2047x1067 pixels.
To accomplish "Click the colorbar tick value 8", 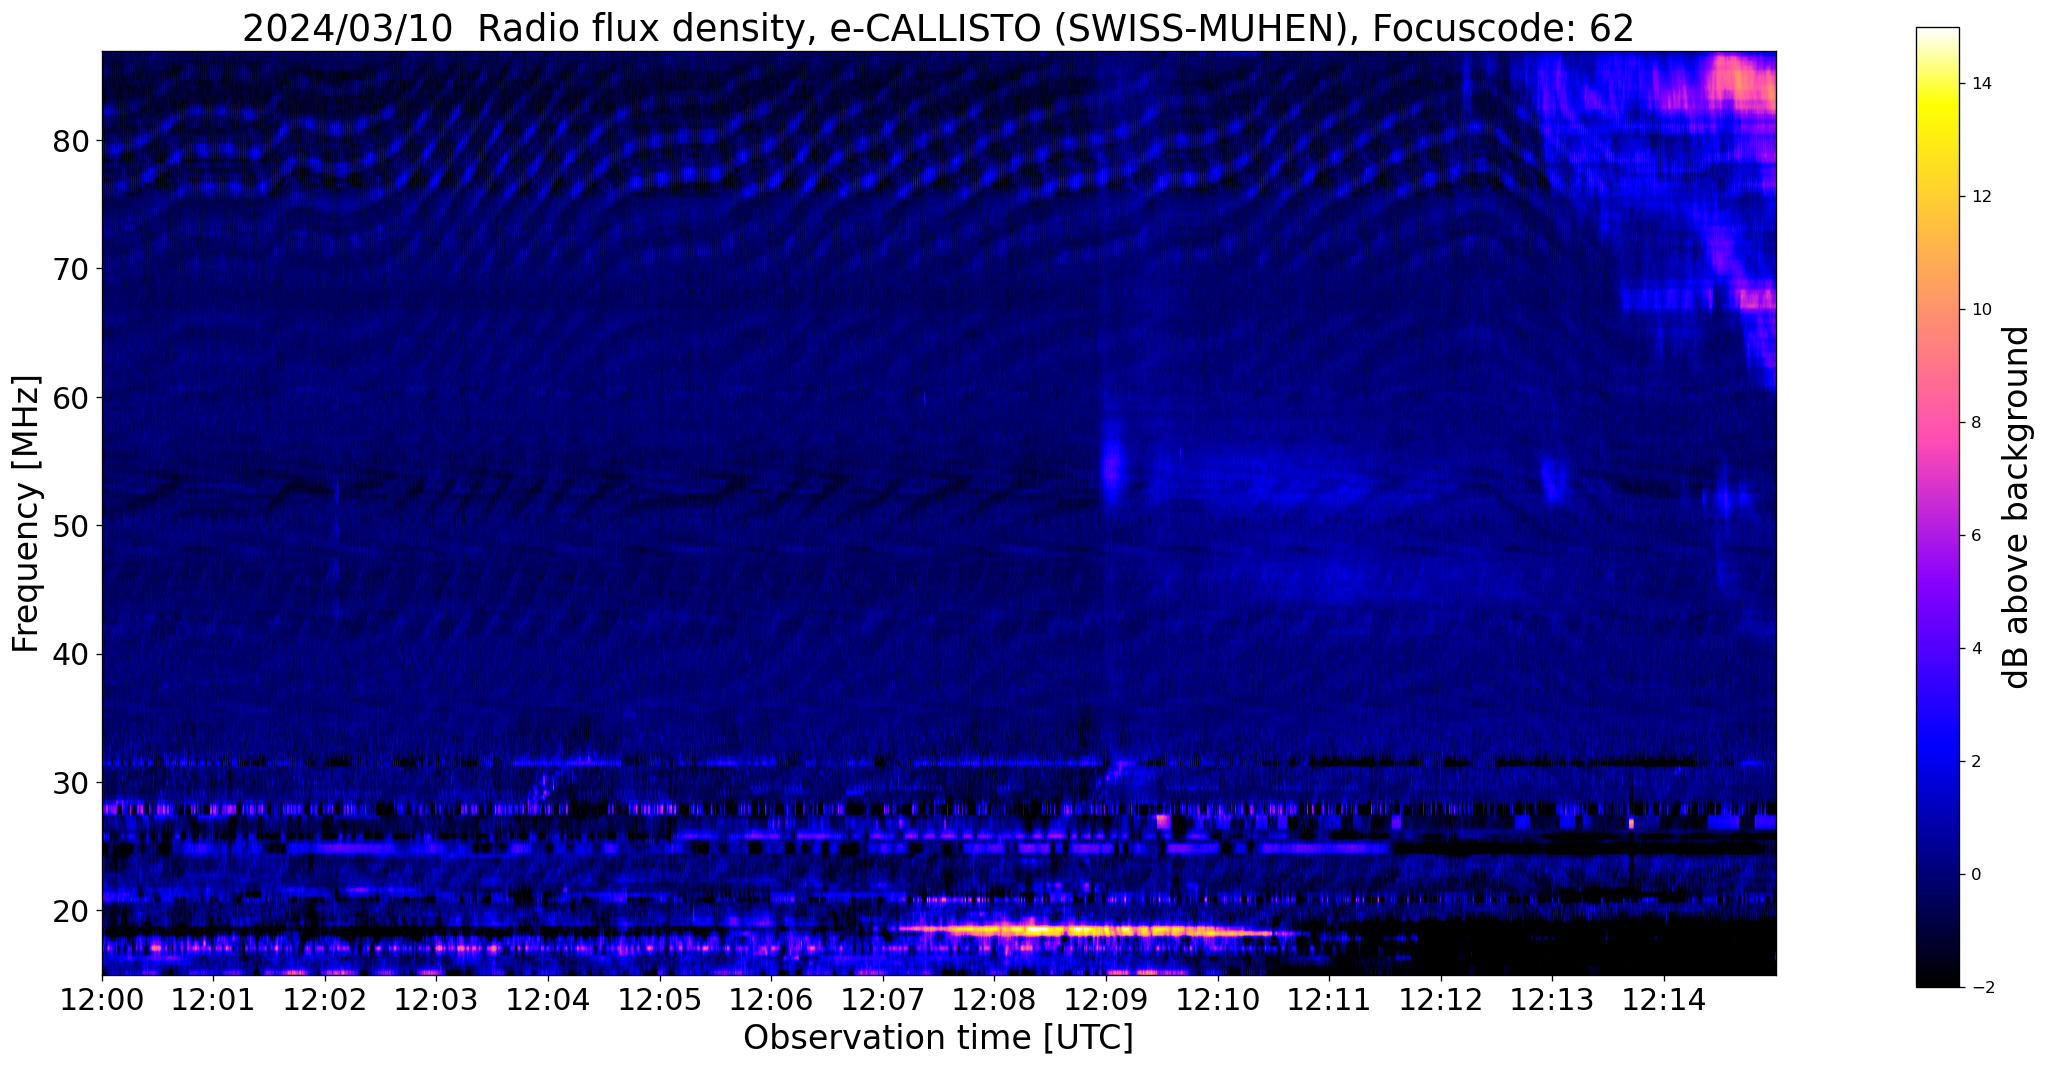I will click(1976, 423).
